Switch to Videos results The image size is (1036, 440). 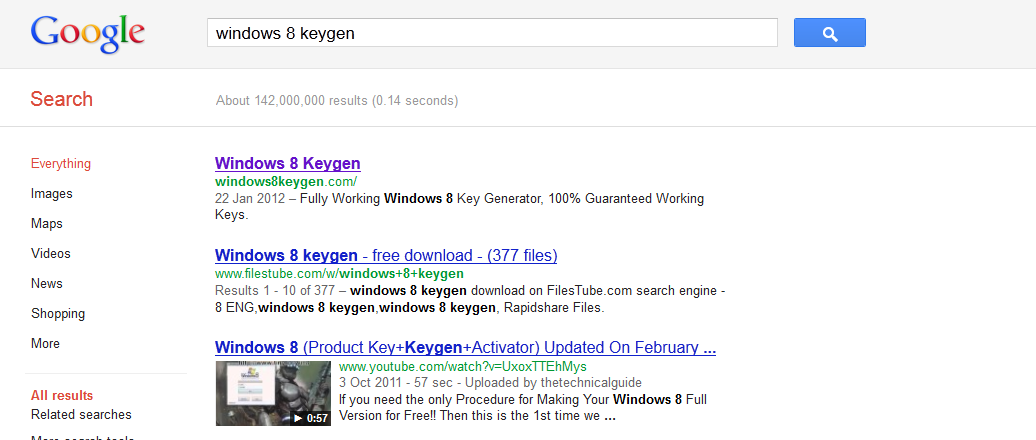pos(51,254)
